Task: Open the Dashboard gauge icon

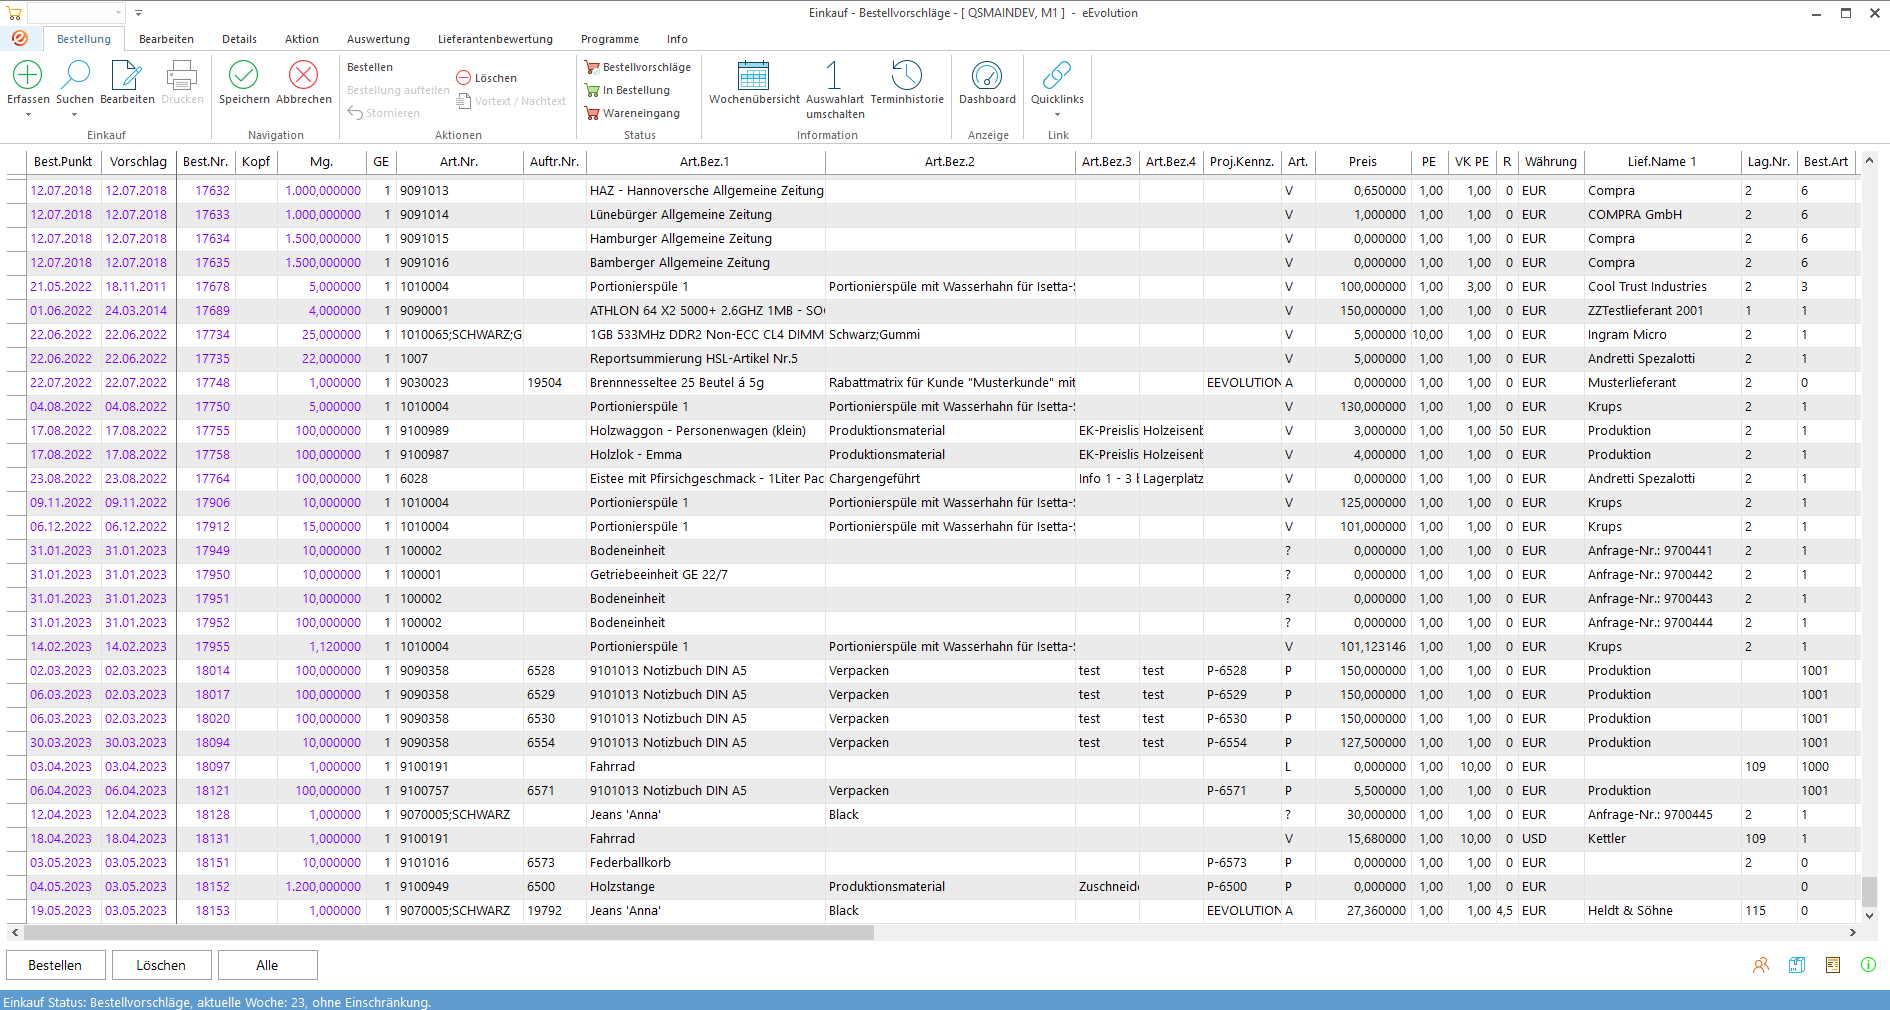Action: click(987, 75)
